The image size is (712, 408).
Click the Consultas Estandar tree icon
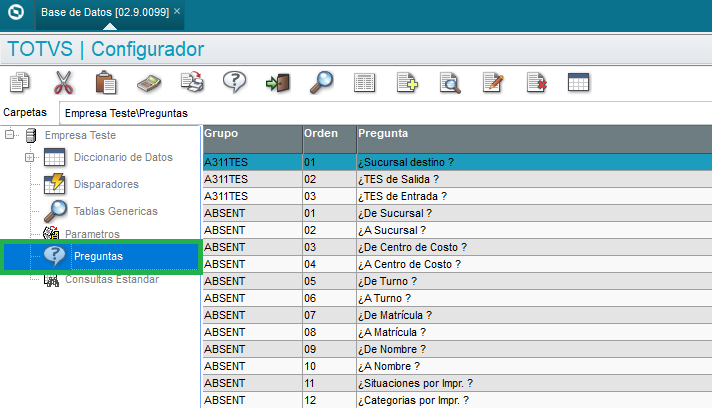point(51,280)
